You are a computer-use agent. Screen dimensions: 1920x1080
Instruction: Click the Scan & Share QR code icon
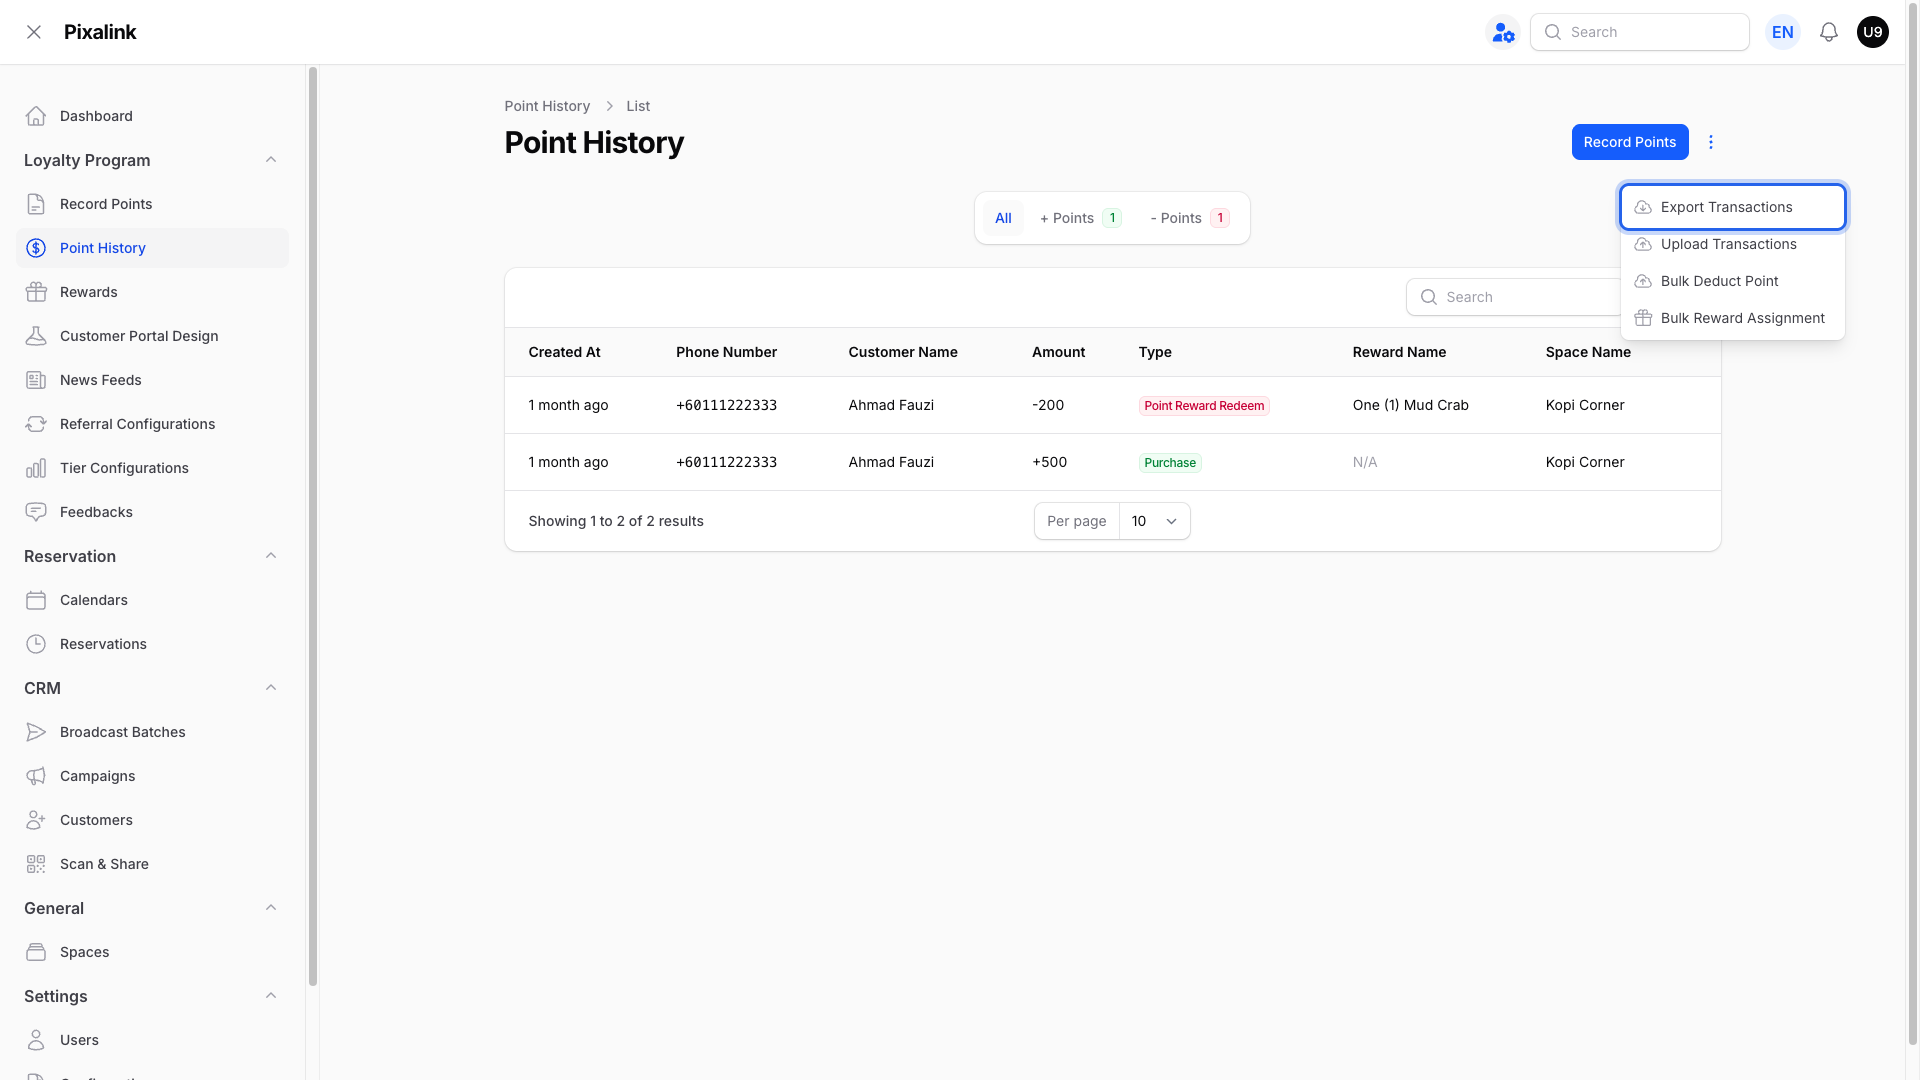(36, 864)
